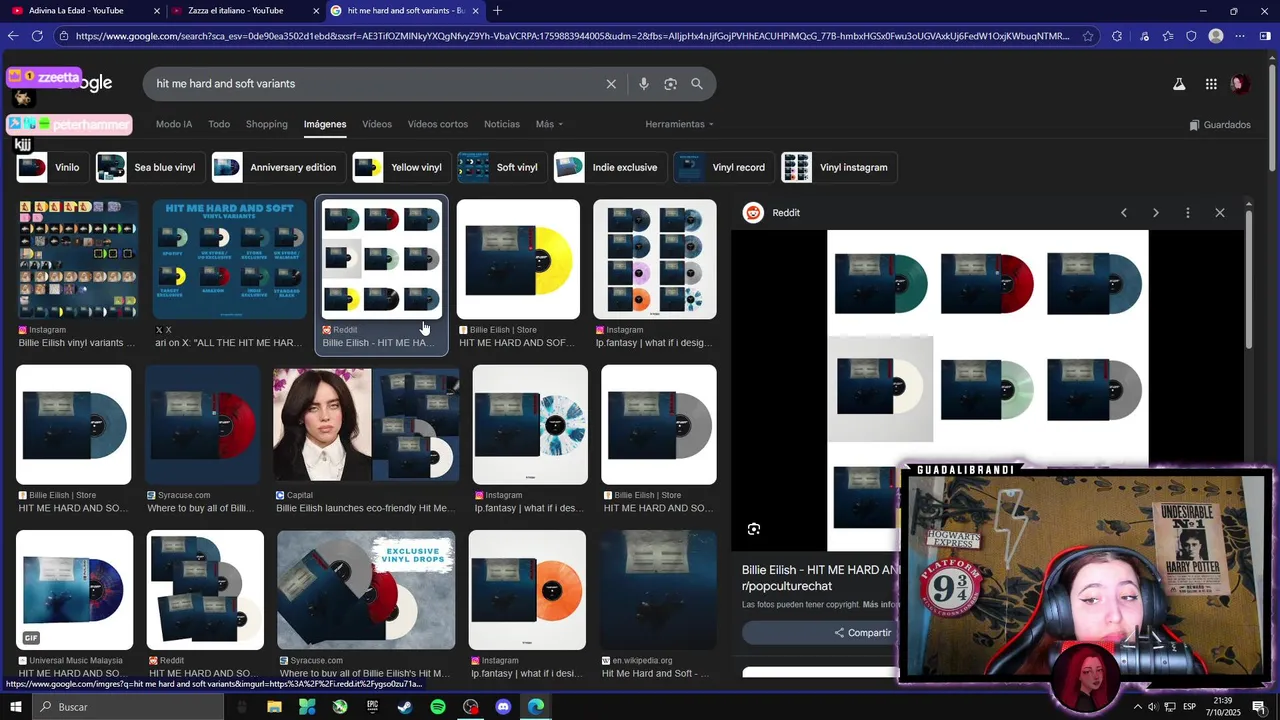Switch to the Modo IA tab
This screenshot has width=1280, height=720.
174,124
